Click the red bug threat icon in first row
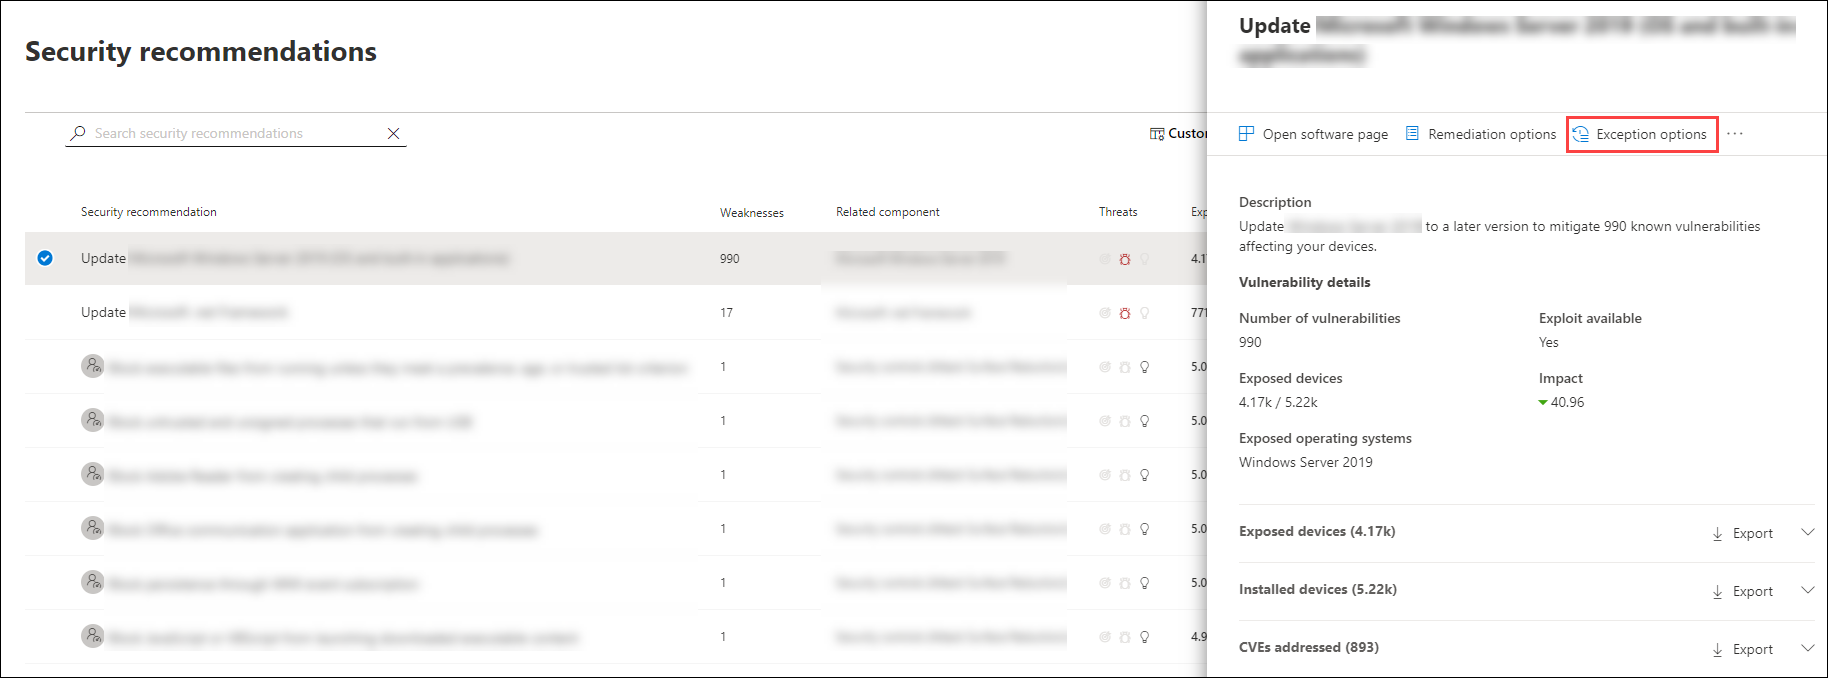Viewport: 1828px width, 678px height. [x=1125, y=259]
